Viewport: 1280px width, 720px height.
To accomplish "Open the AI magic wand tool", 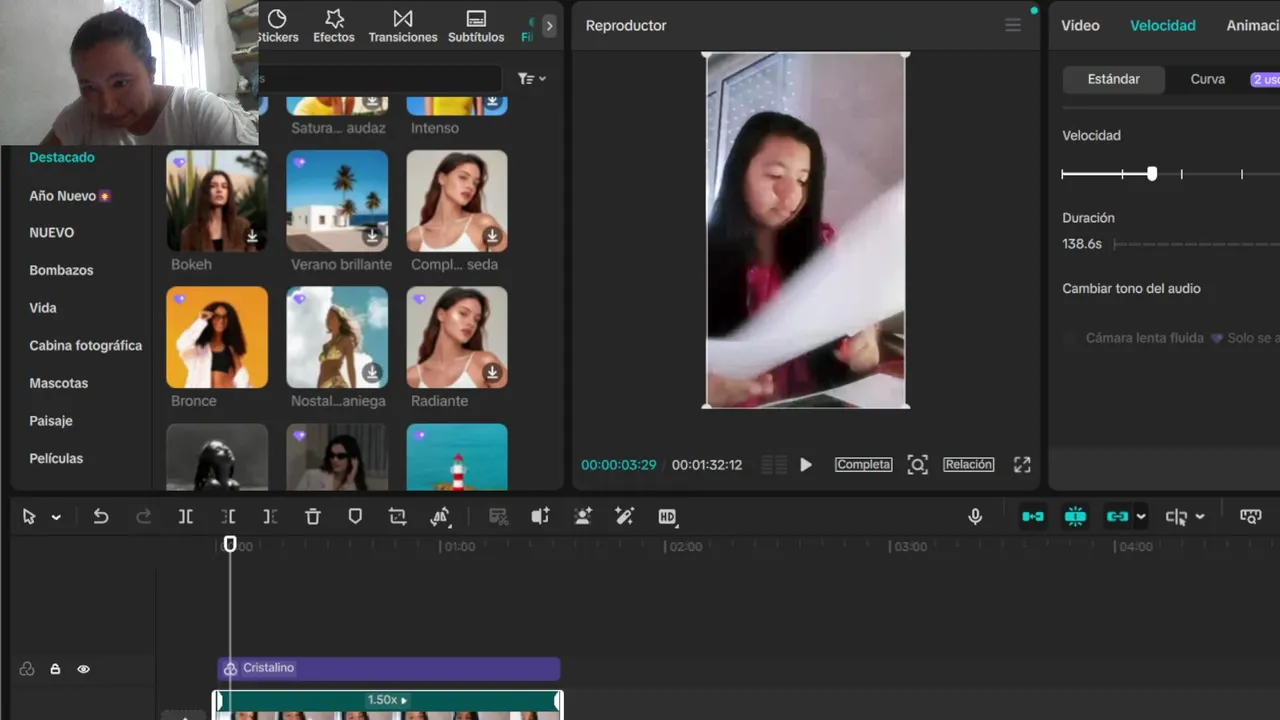I will click(x=625, y=517).
